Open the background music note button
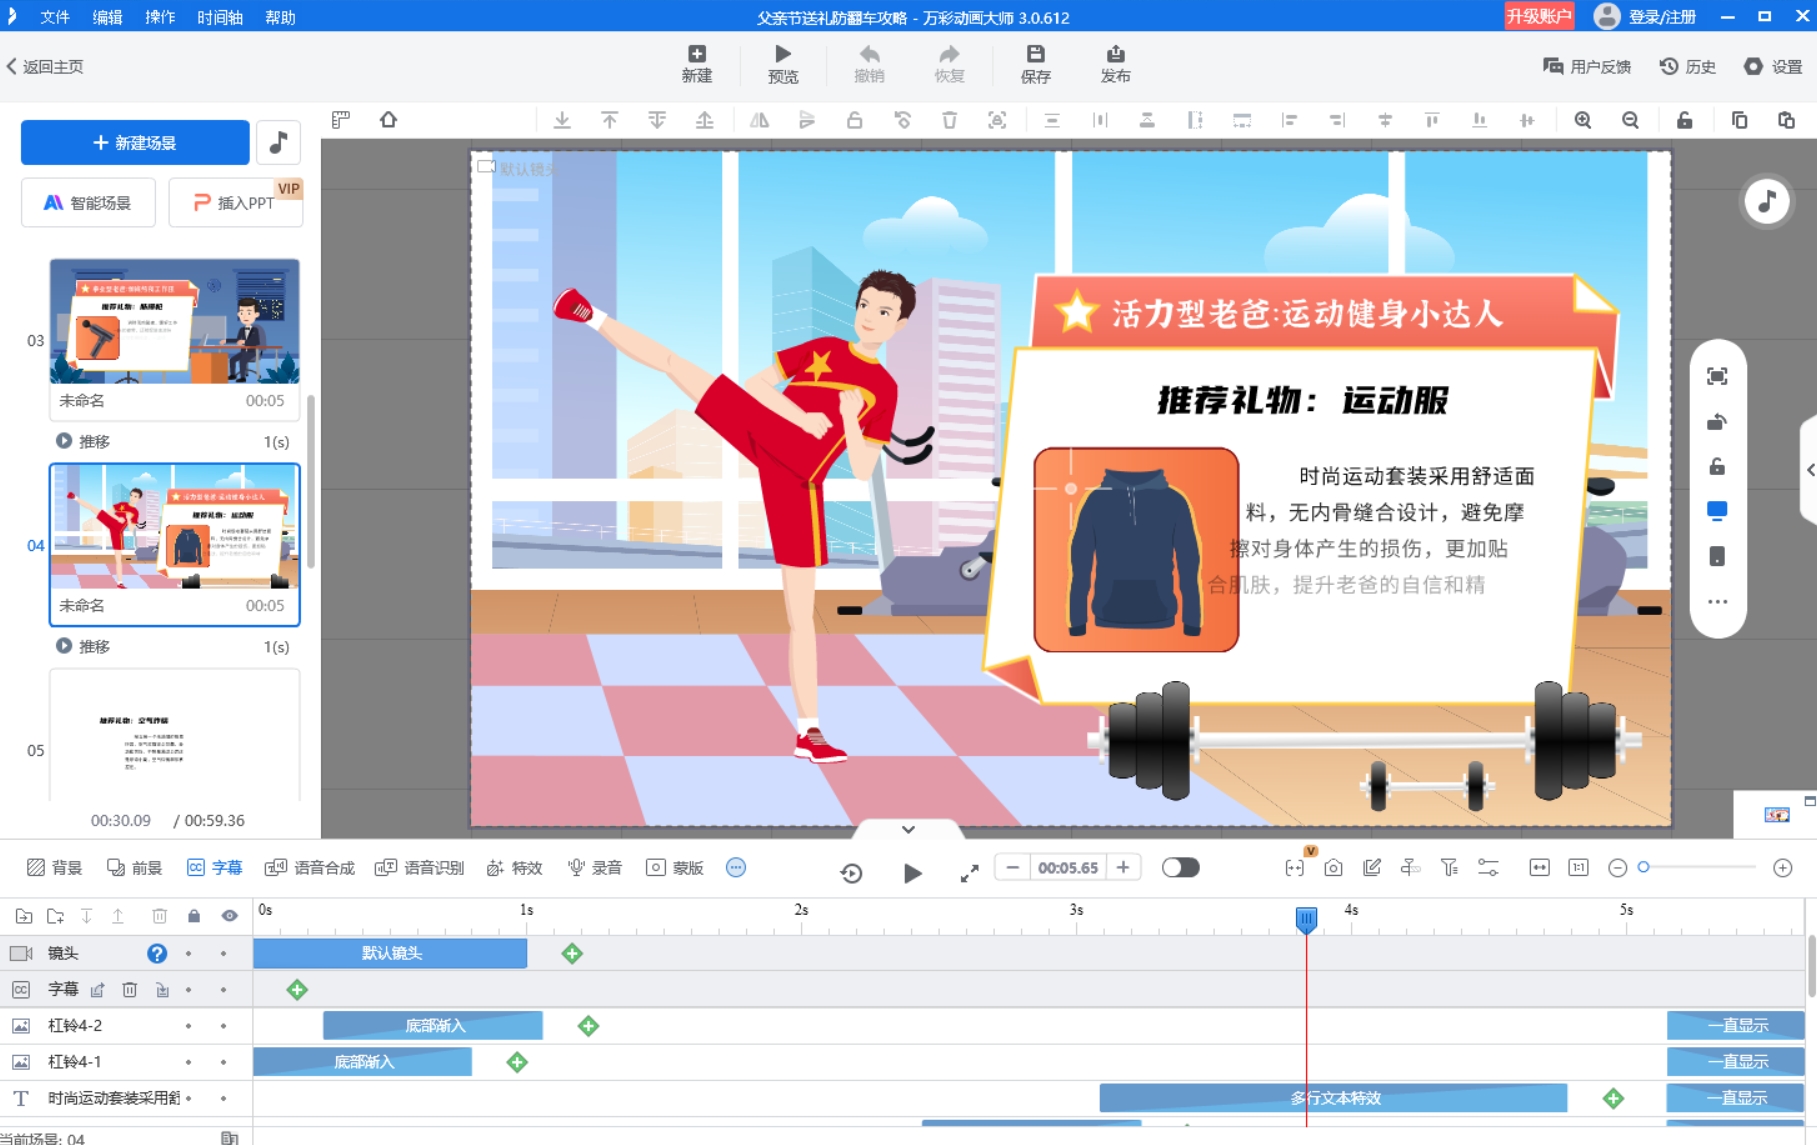The height and width of the screenshot is (1145, 1817). pos(279,142)
